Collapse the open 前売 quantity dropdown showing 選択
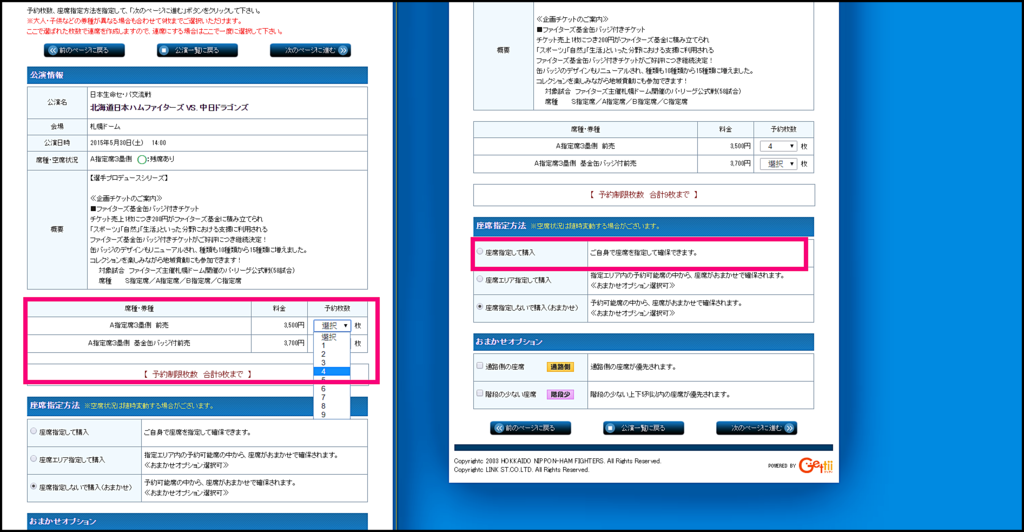 (x=332, y=325)
